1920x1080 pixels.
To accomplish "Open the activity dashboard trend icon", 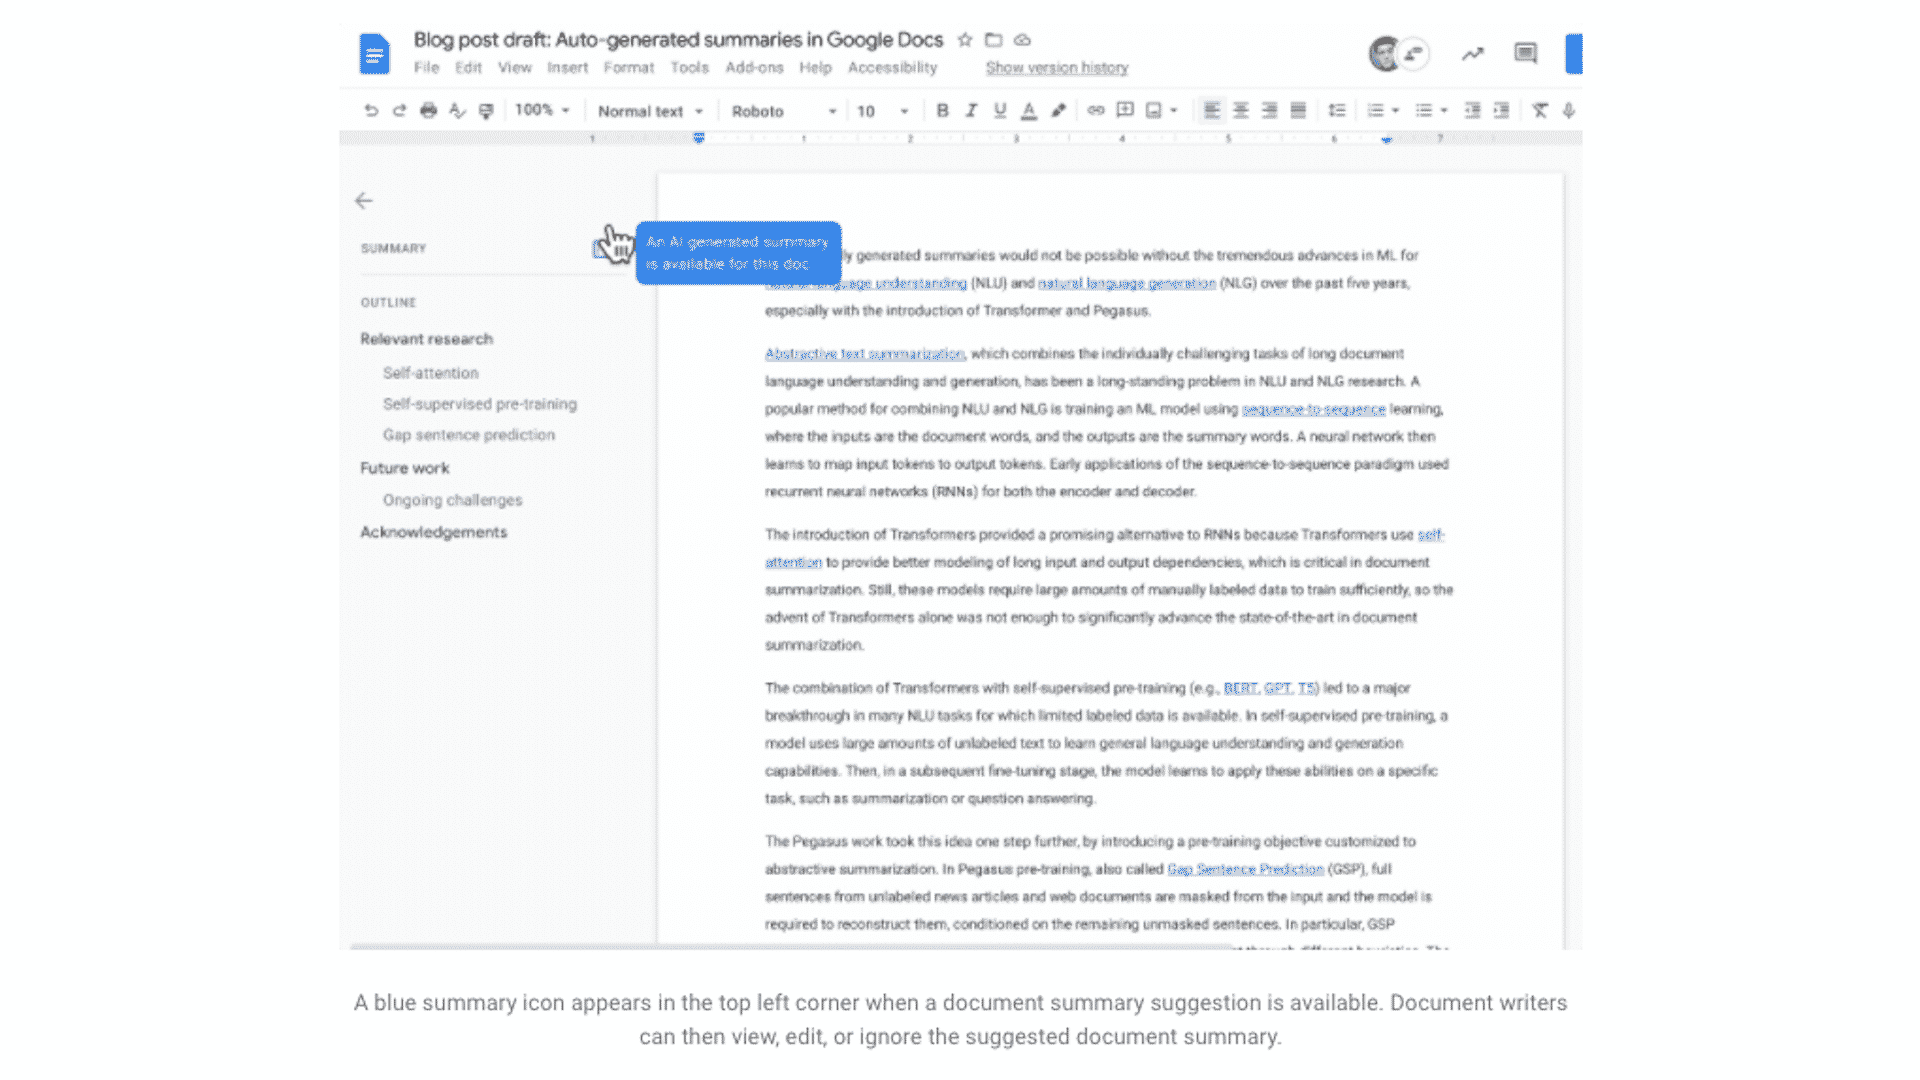I will coord(1472,54).
